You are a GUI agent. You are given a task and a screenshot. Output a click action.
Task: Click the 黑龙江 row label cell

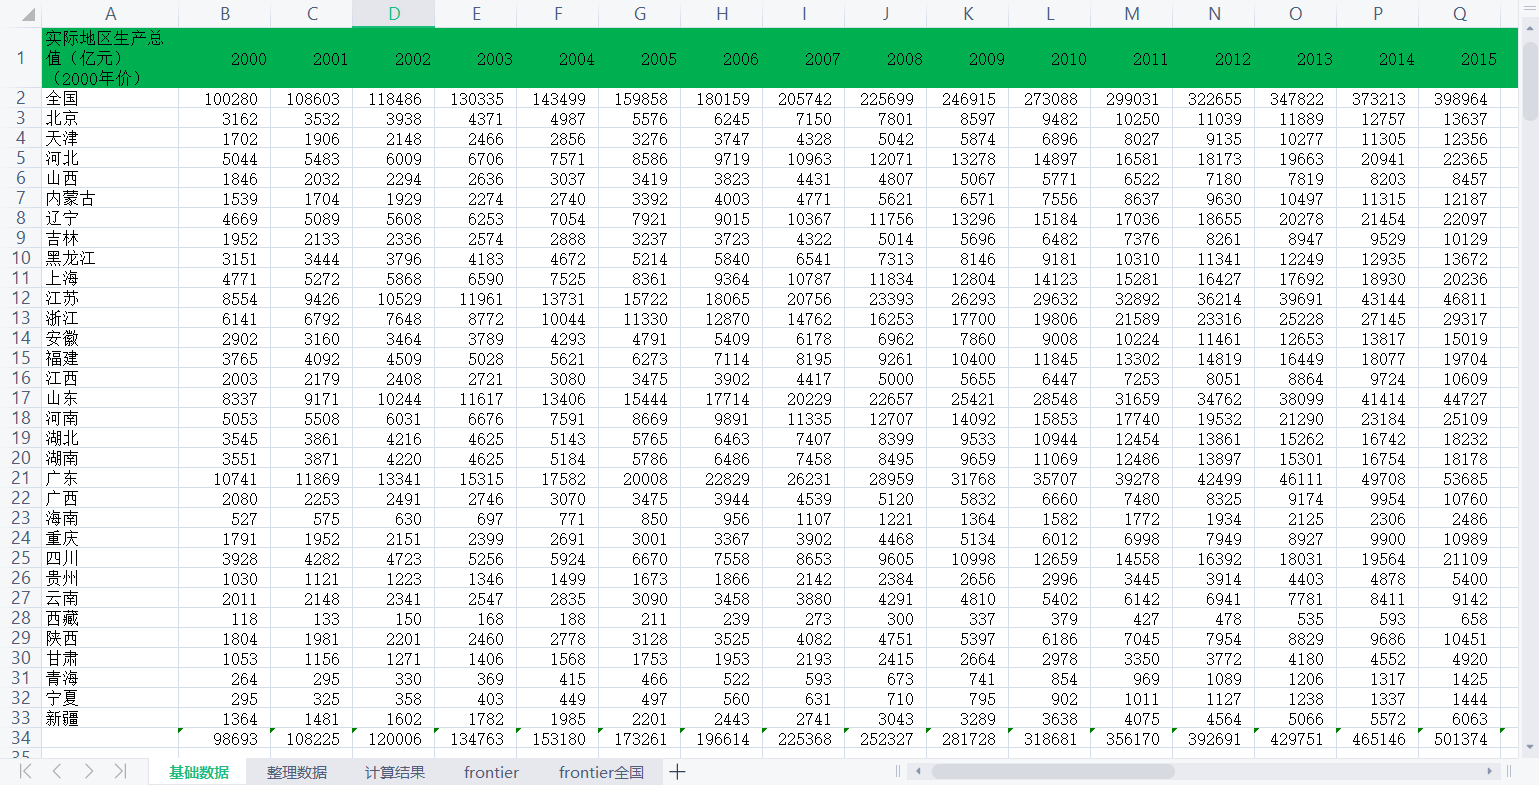110,258
